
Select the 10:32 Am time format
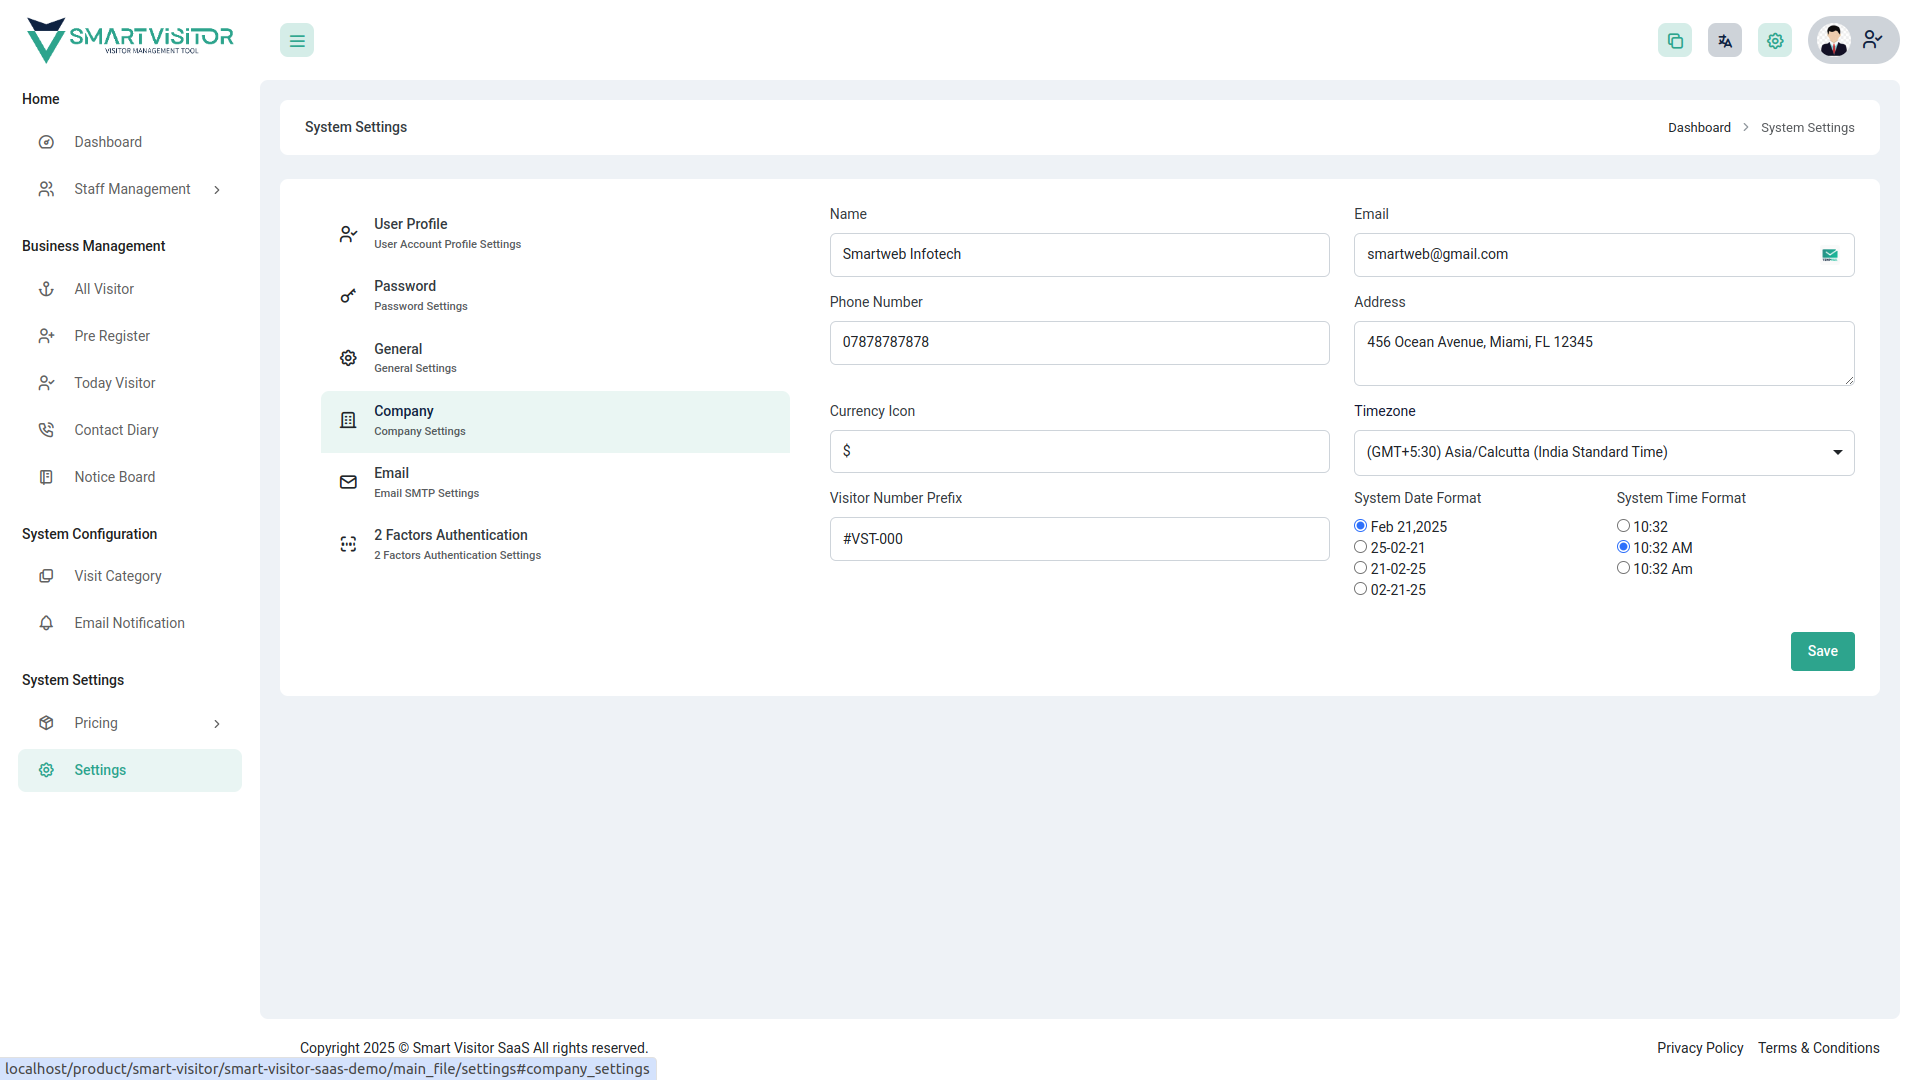tap(1623, 567)
